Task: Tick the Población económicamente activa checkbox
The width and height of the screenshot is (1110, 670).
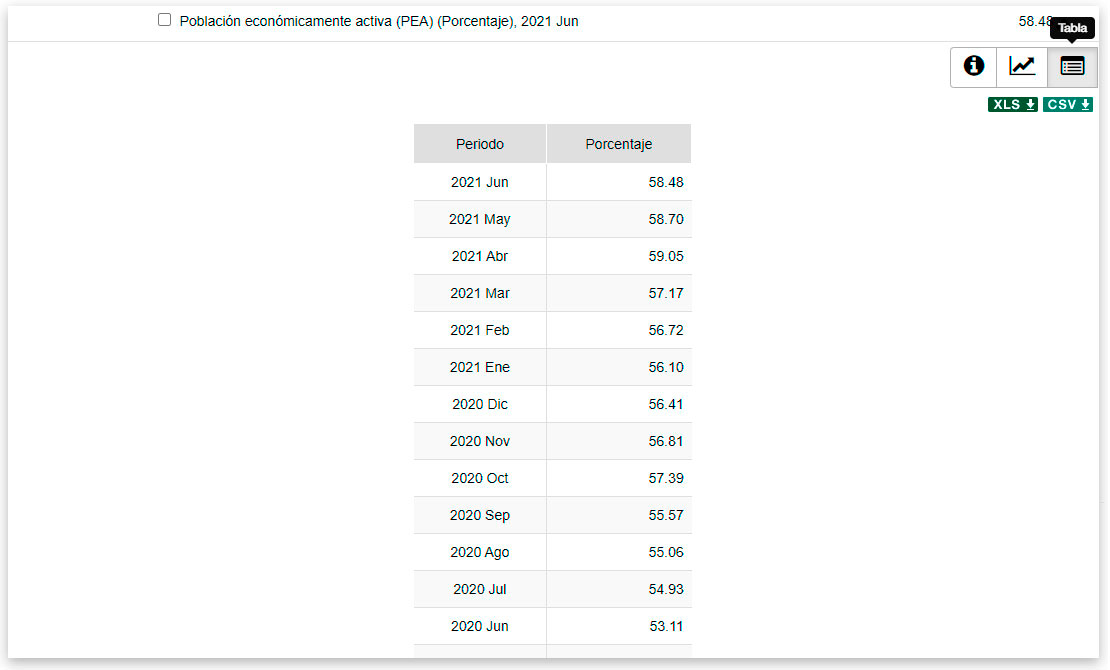Action: tap(165, 20)
